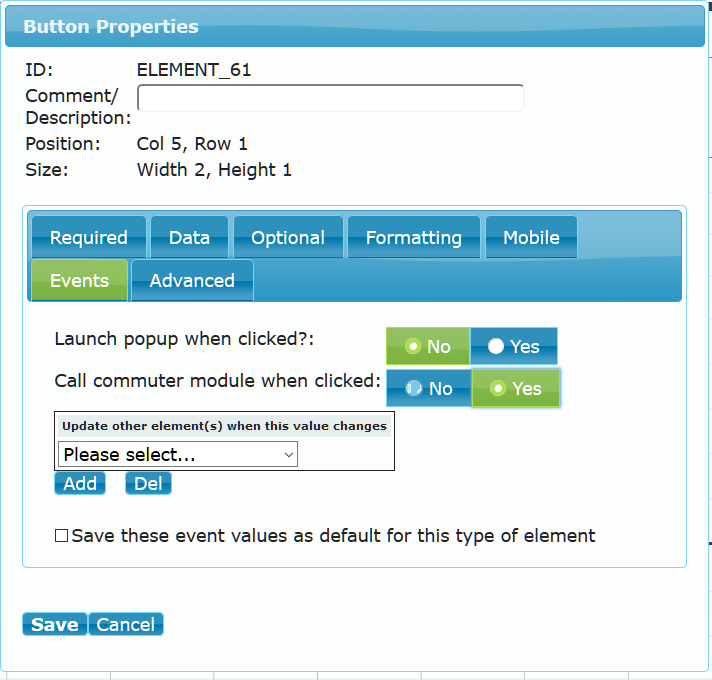Click the ELEMENT_61 ID text
The width and height of the screenshot is (712, 680).
194,69
